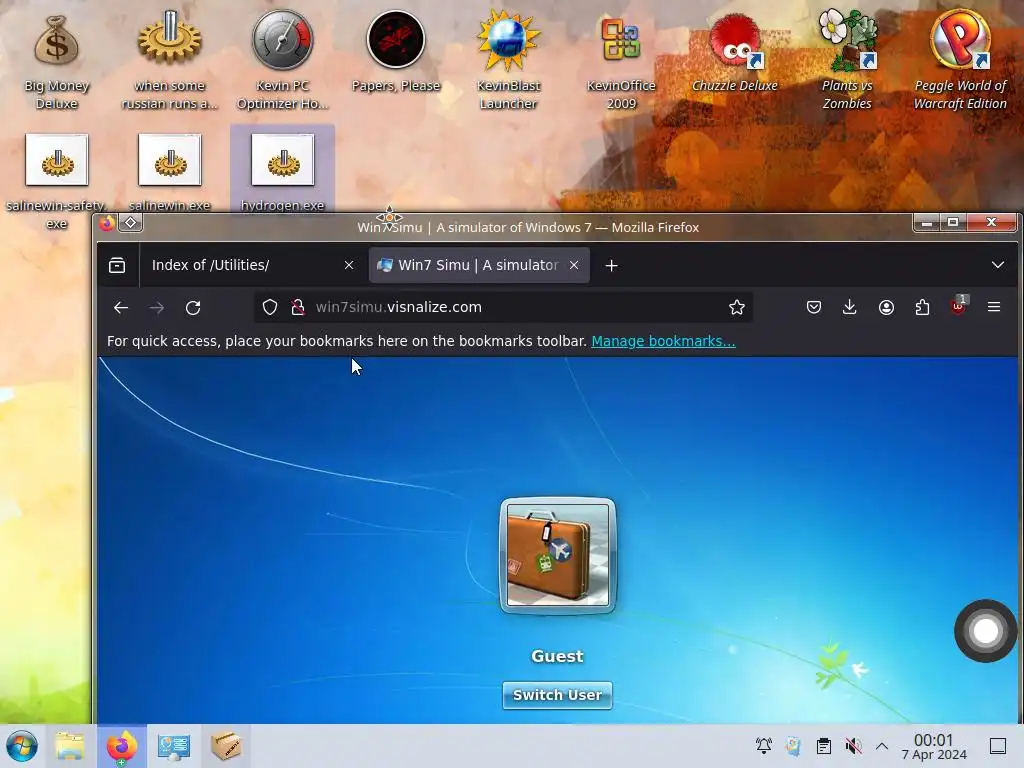Expand the system tray hidden icons arrow
The width and height of the screenshot is (1024, 768).
pyautogui.click(x=882, y=746)
